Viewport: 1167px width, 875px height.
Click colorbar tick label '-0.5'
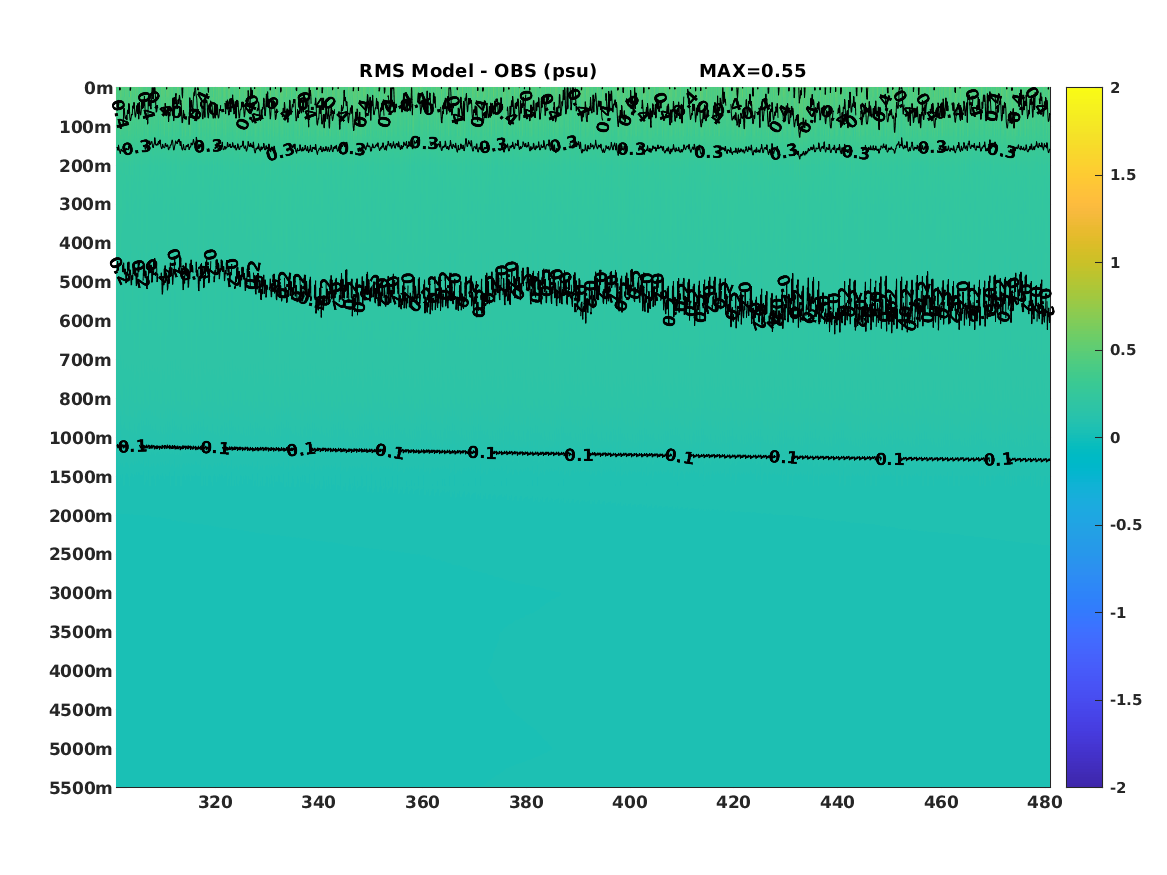(1125, 525)
